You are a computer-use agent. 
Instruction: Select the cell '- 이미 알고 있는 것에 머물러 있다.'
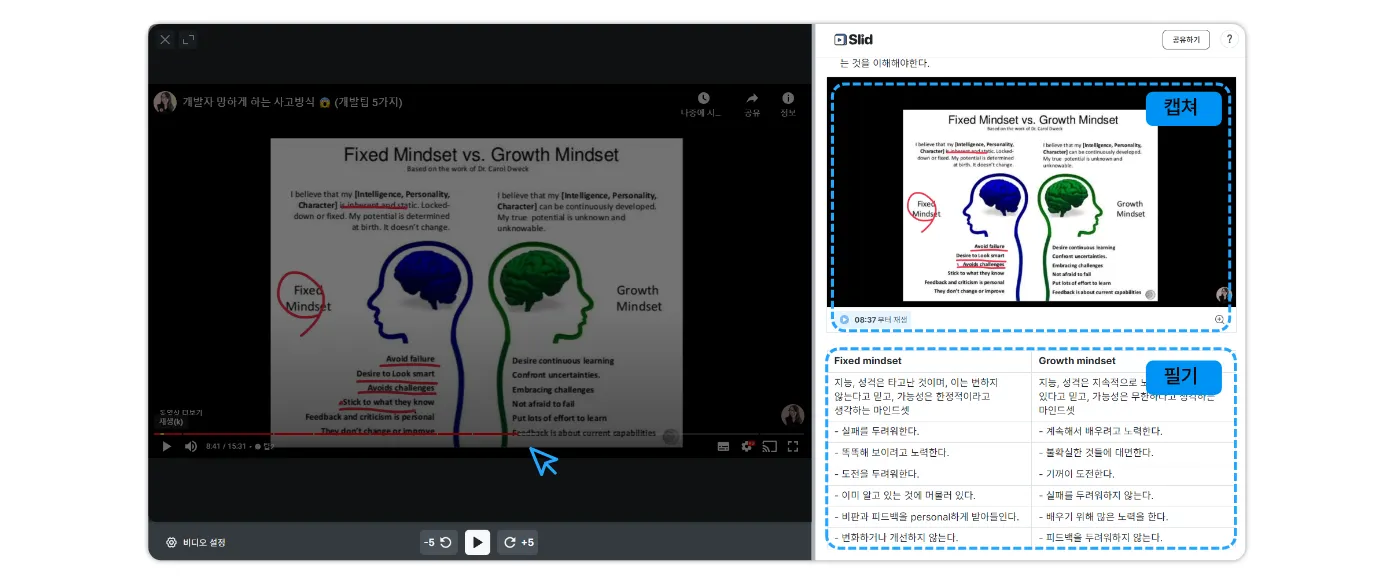click(930, 495)
